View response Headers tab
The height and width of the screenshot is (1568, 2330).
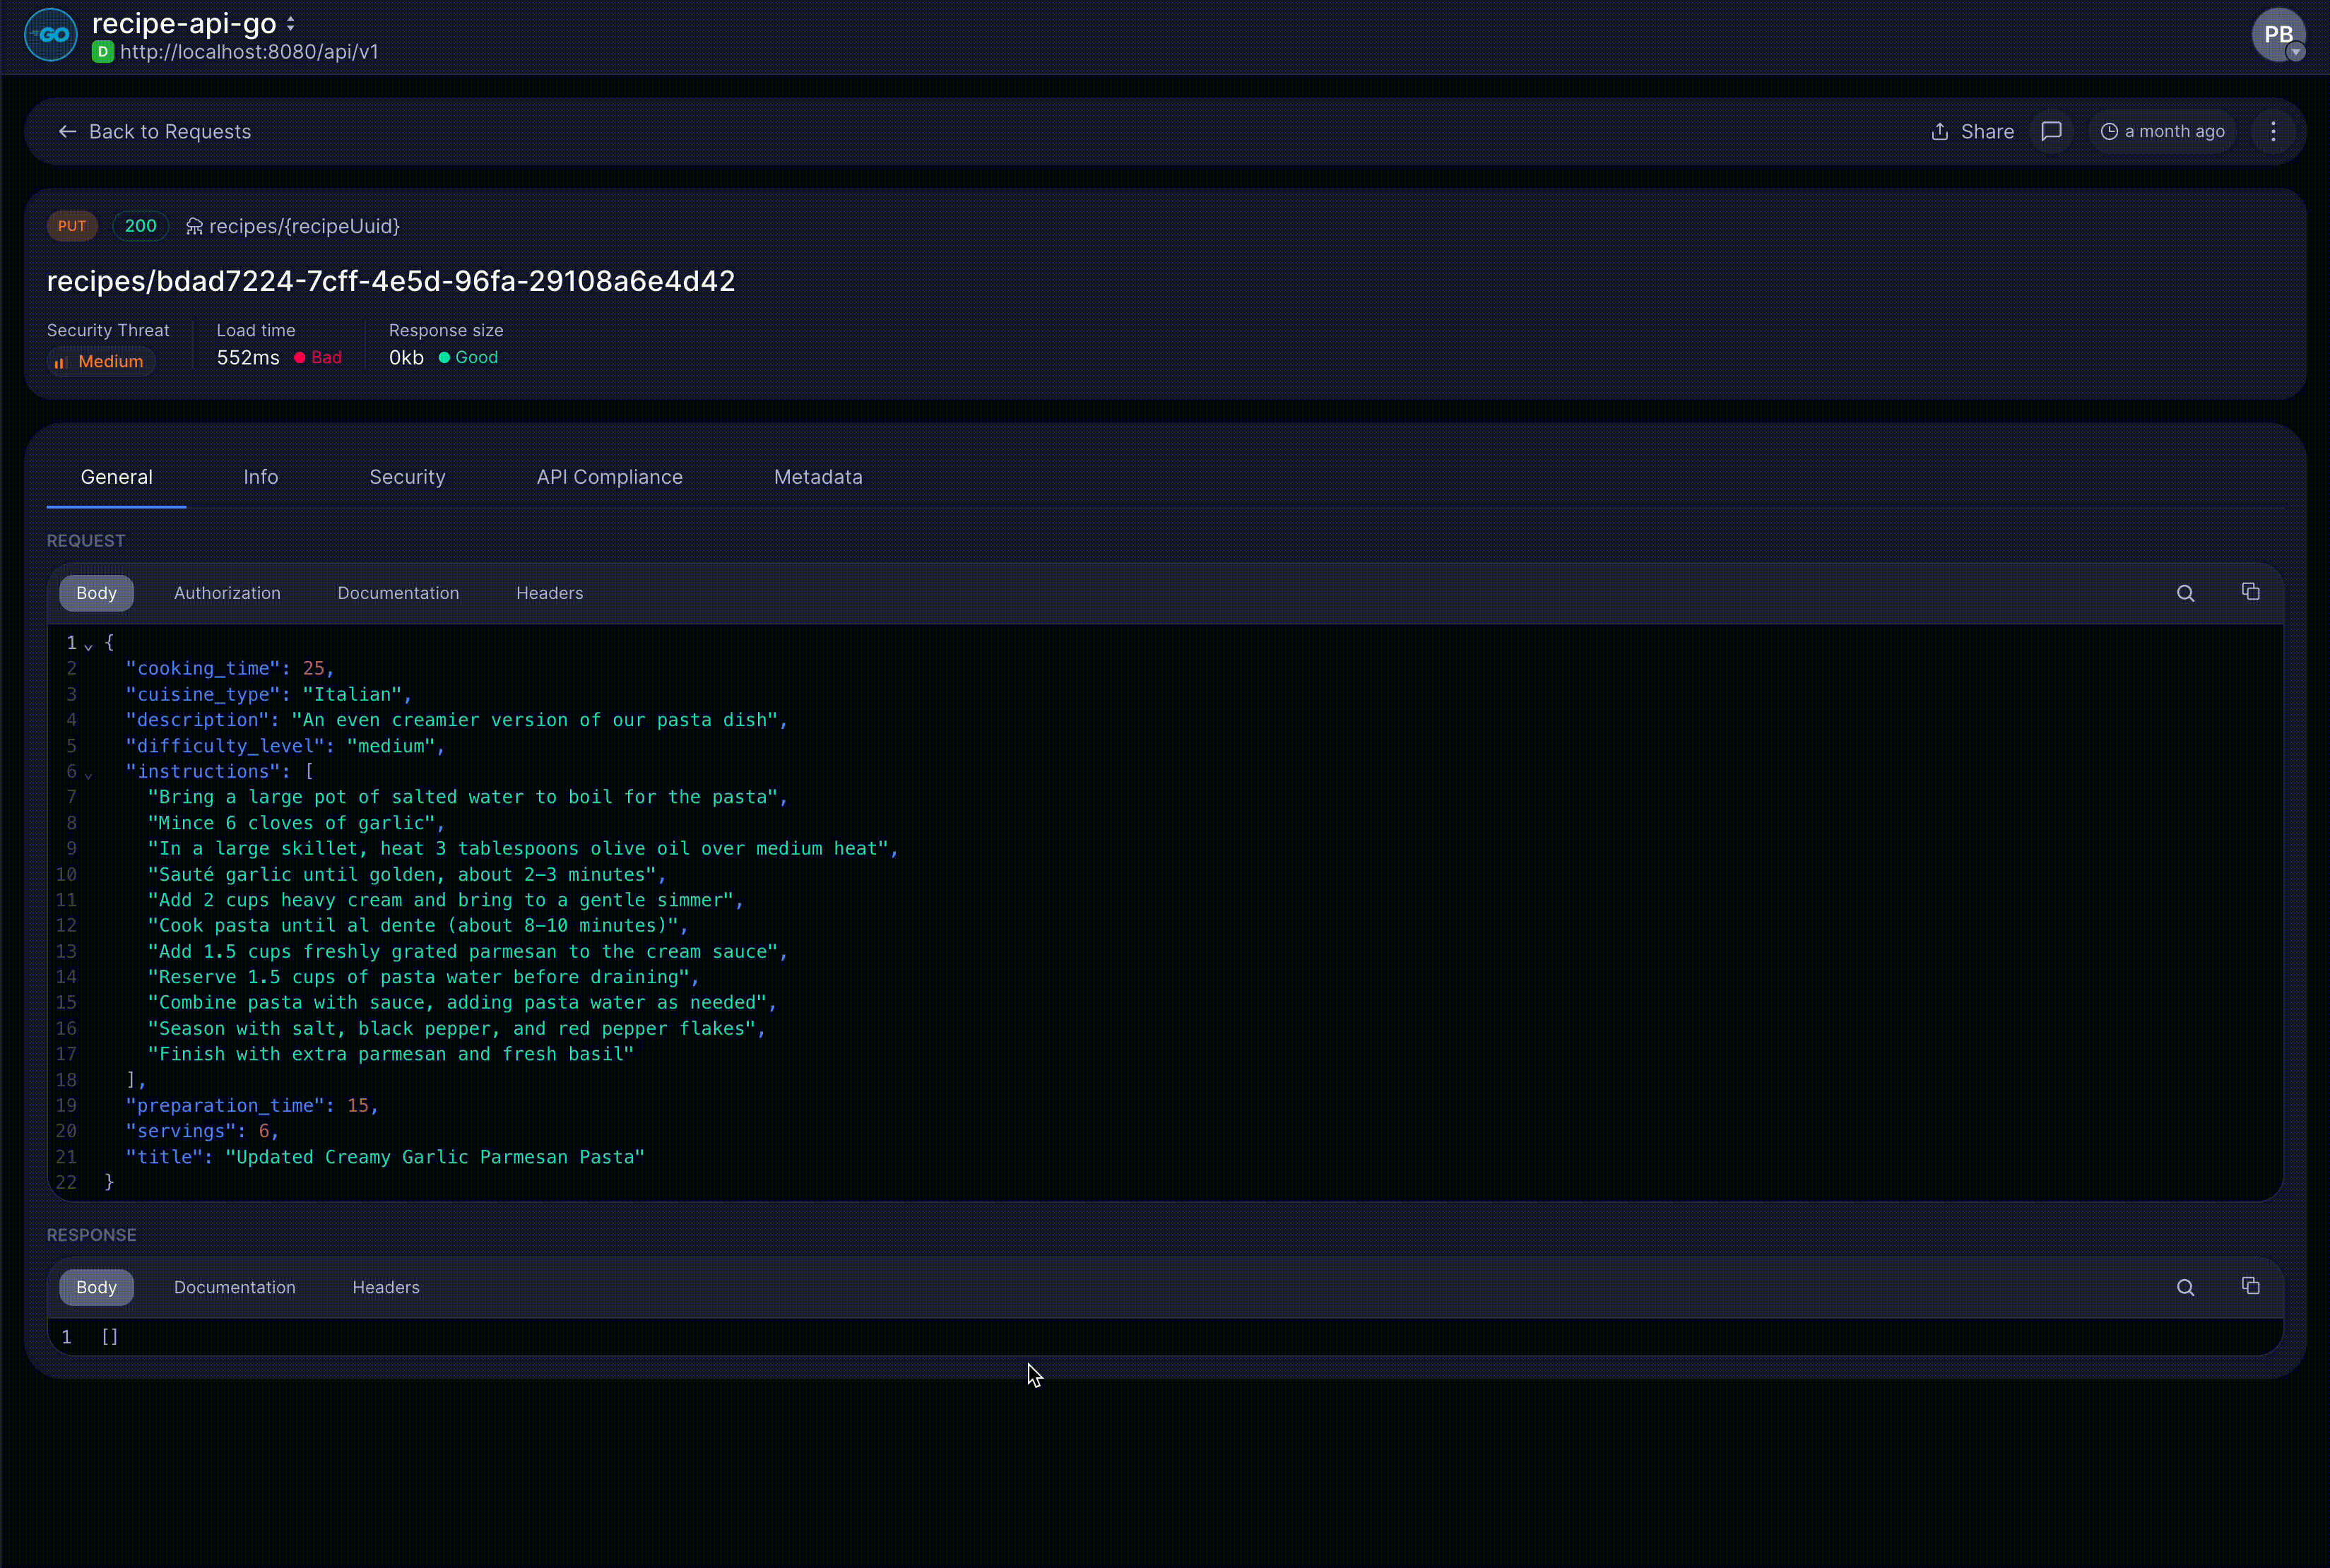click(x=385, y=1287)
